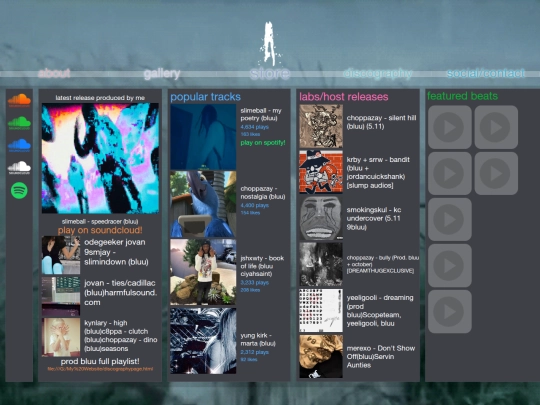The image size is (540, 405).
Task: Click '4,400 plays' under nostalgia
Action: 255,205
